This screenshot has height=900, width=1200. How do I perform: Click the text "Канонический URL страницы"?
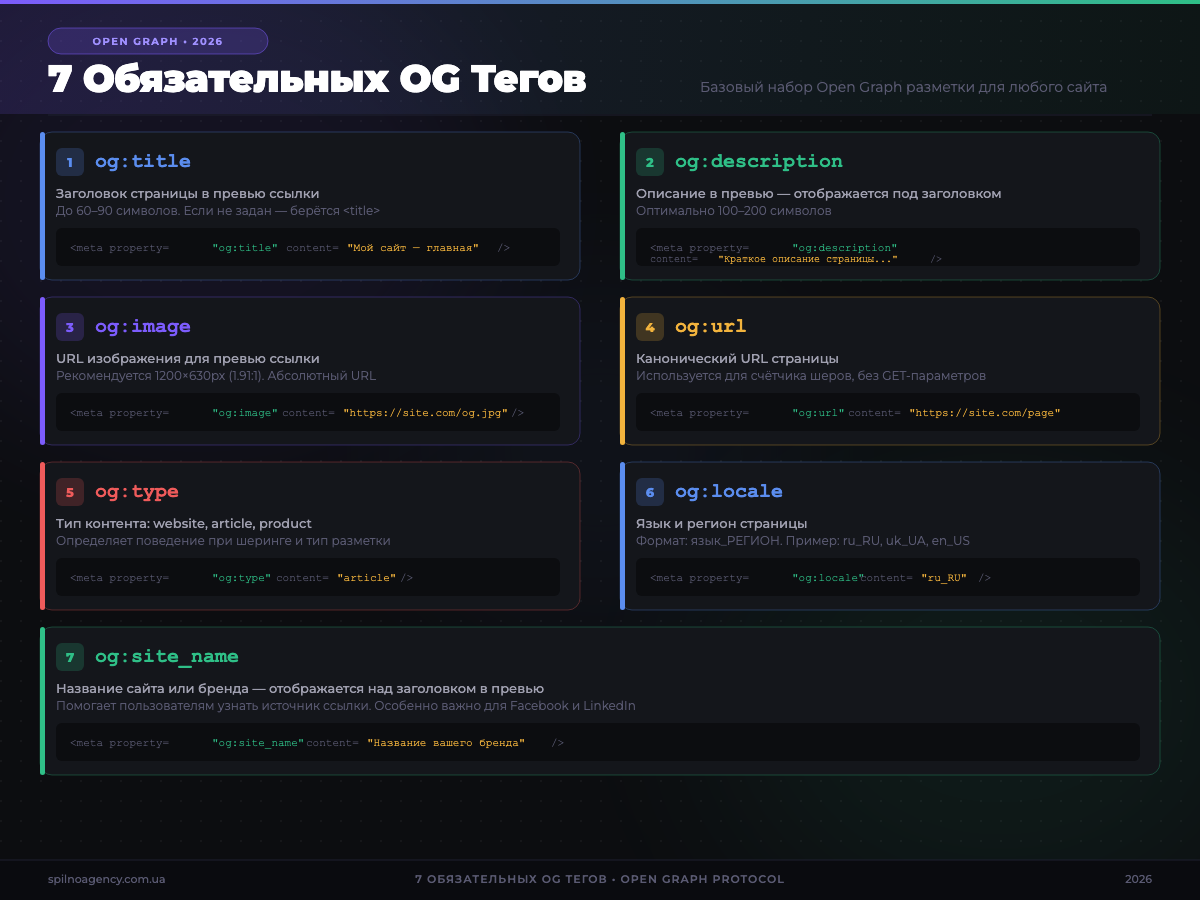pyautogui.click(x=738, y=358)
